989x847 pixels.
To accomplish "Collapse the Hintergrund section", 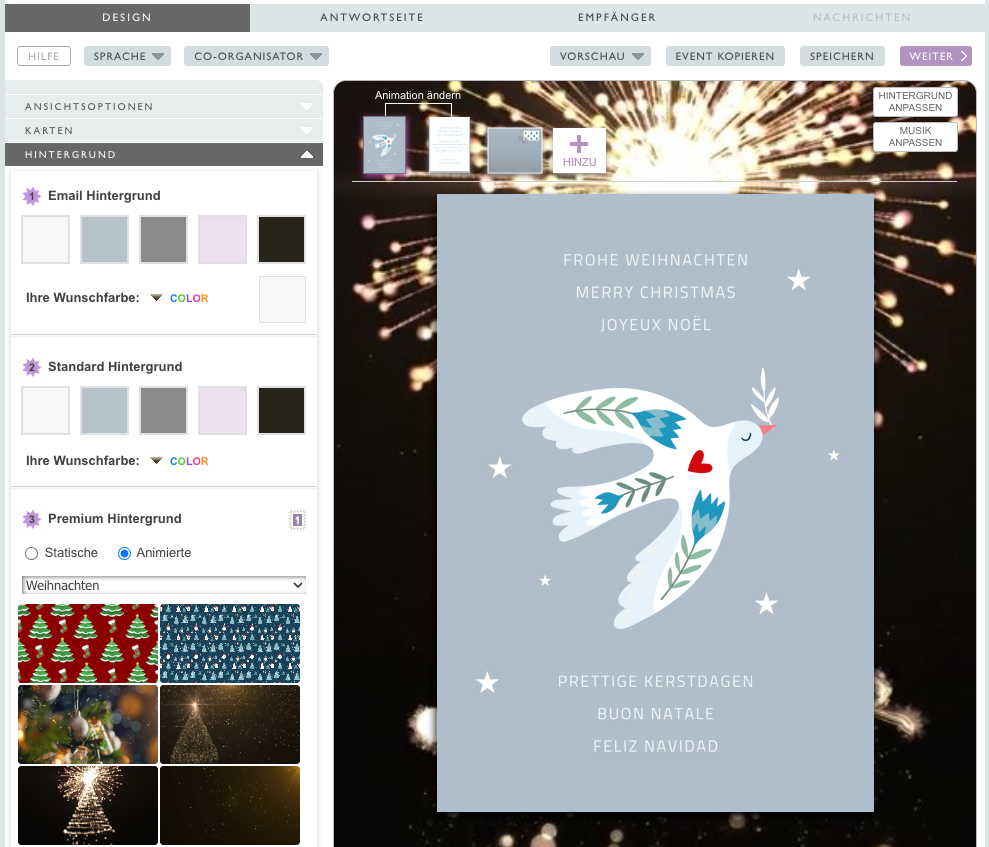I will (x=164, y=155).
